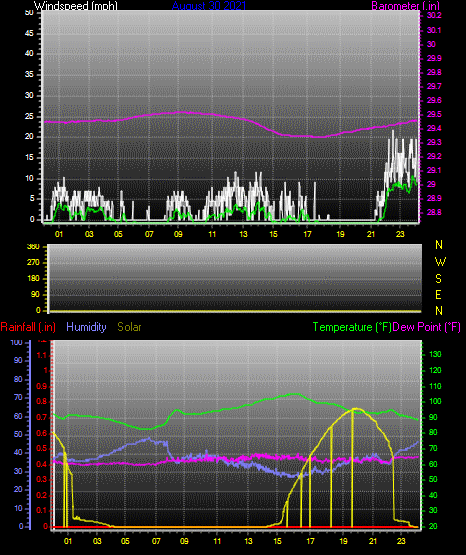
Task: Select the Dew Point (°F) legend label
Action: tap(427, 327)
